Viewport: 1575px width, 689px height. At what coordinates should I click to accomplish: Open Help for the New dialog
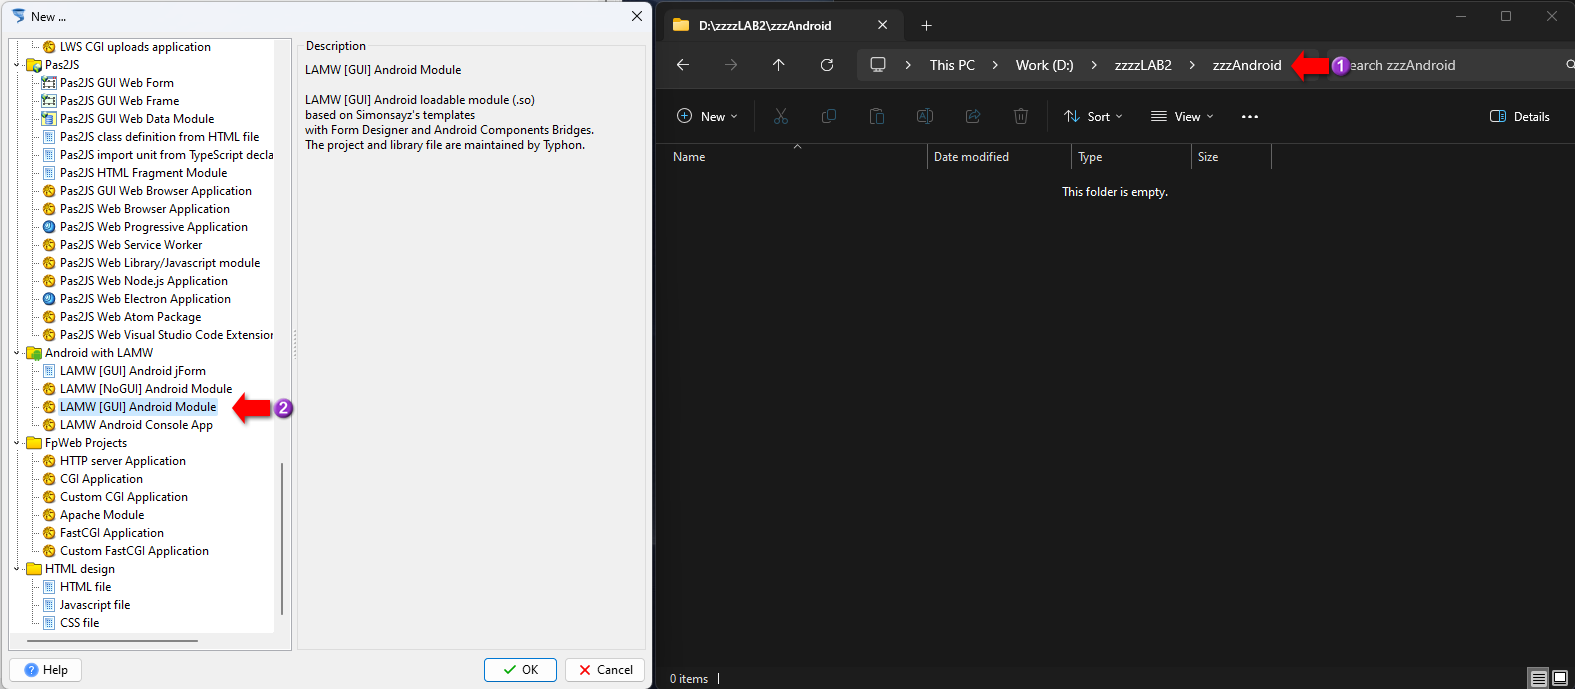tap(45, 670)
